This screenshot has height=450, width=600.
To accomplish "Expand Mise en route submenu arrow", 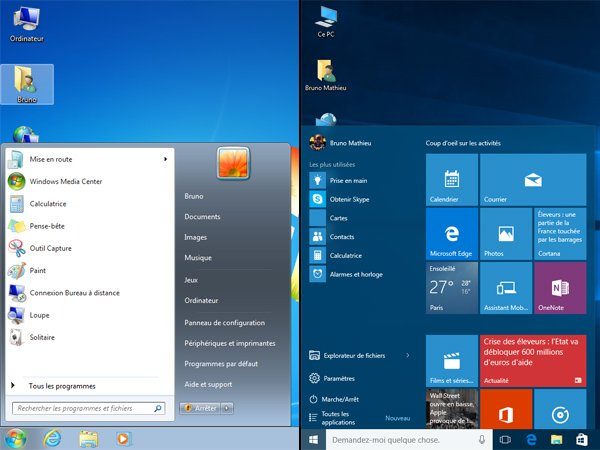I will 165,159.
